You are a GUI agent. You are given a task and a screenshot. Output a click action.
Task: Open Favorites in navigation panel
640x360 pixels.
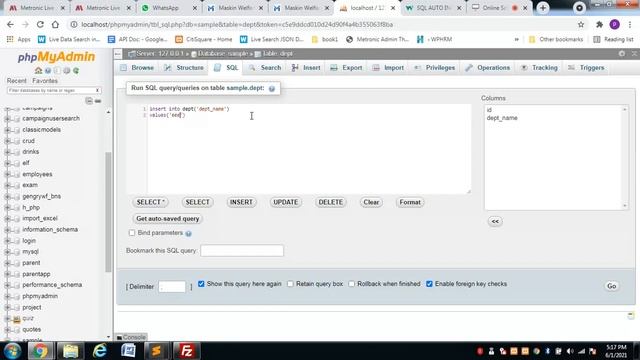coord(45,81)
